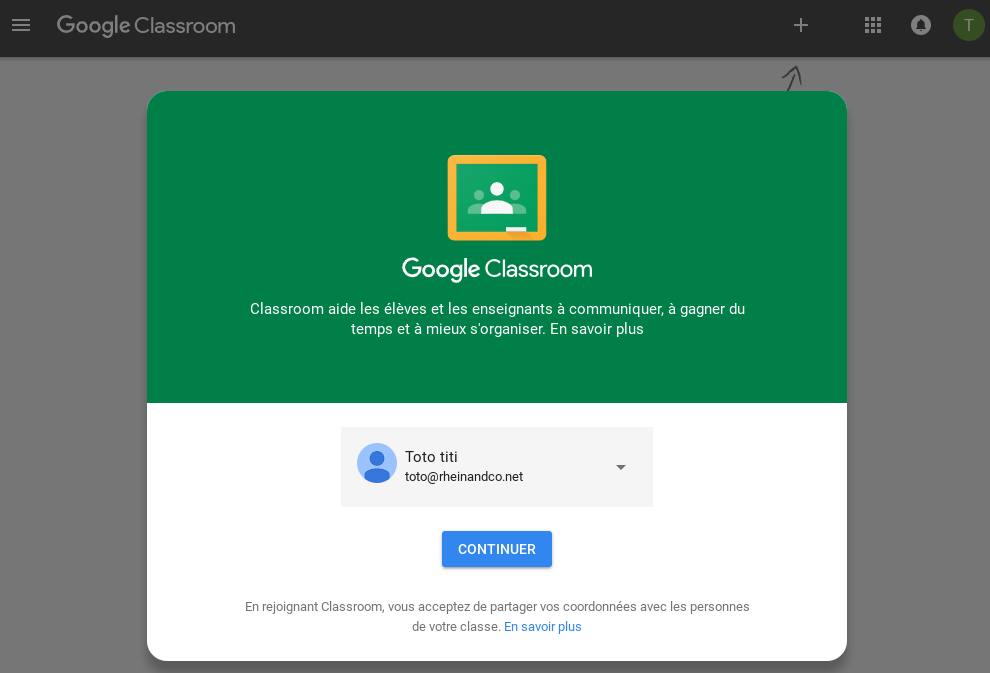The width and height of the screenshot is (990, 673).
Task: Click the Google Classroom wordmark in the header
Action: tap(146, 25)
